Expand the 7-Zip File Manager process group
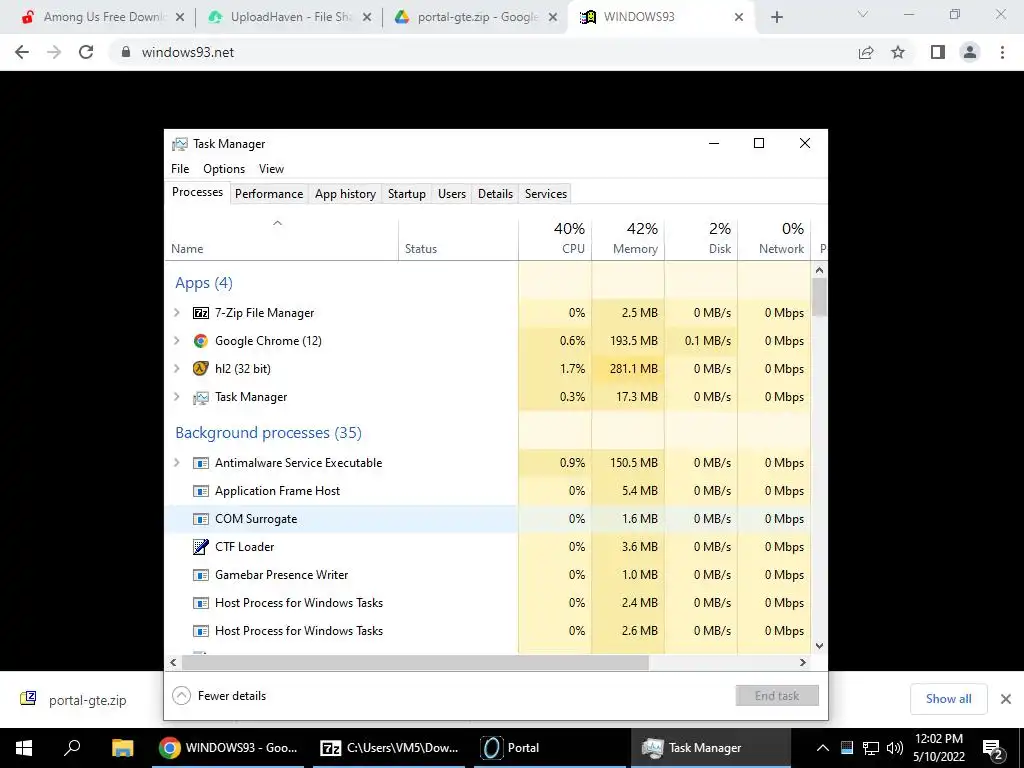The height and width of the screenshot is (768, 1024). [x=176, y=313]
